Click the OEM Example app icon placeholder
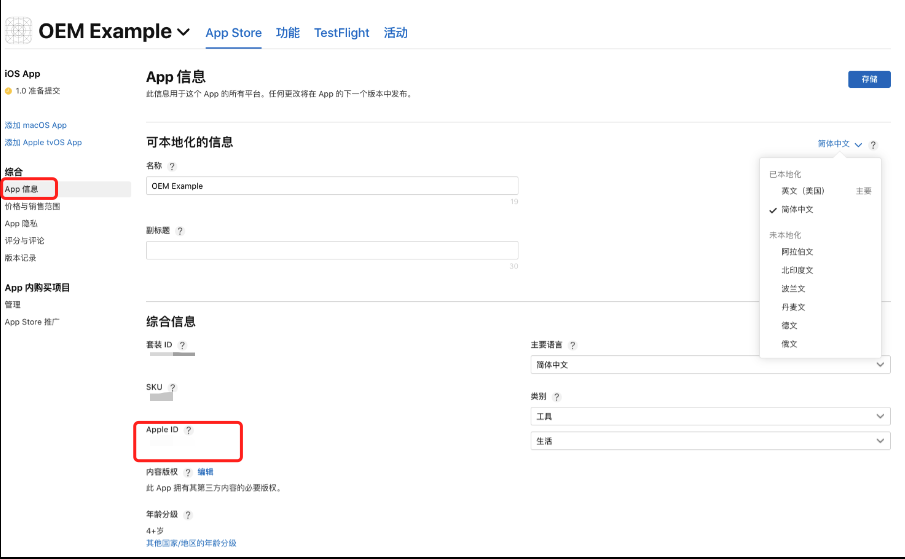905x559 pixels. click(x=18, y=31)
